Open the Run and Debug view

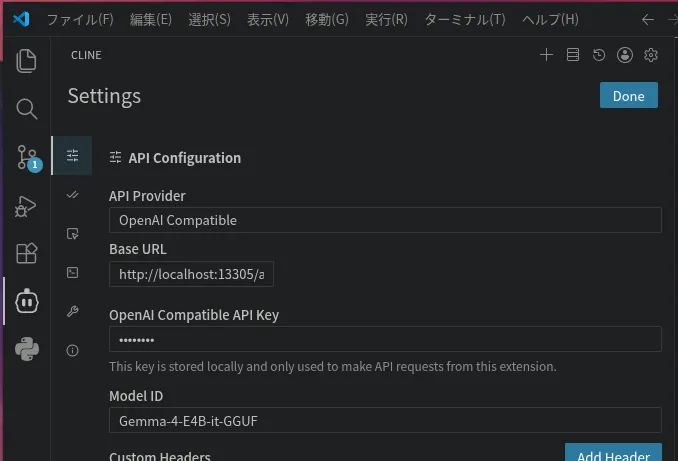point(26,206)
